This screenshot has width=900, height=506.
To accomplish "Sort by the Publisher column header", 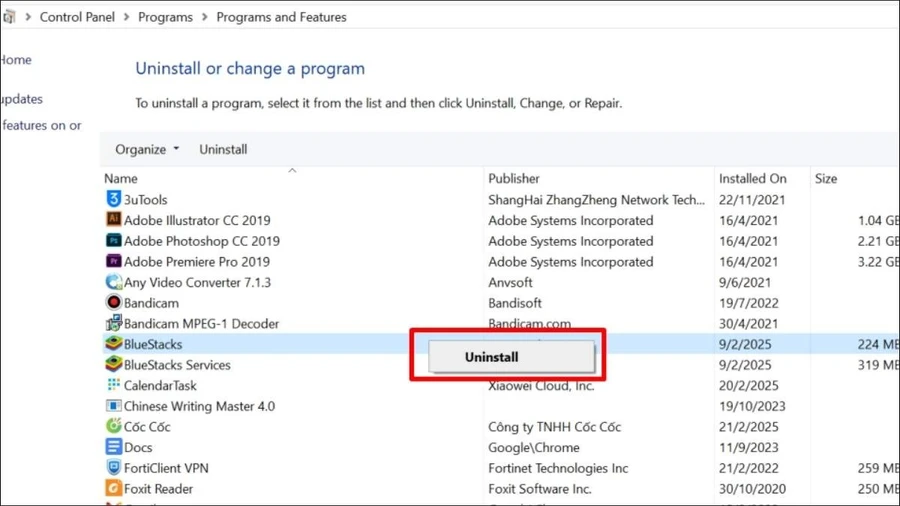I will pyautogui.click(x=514, y=178).
